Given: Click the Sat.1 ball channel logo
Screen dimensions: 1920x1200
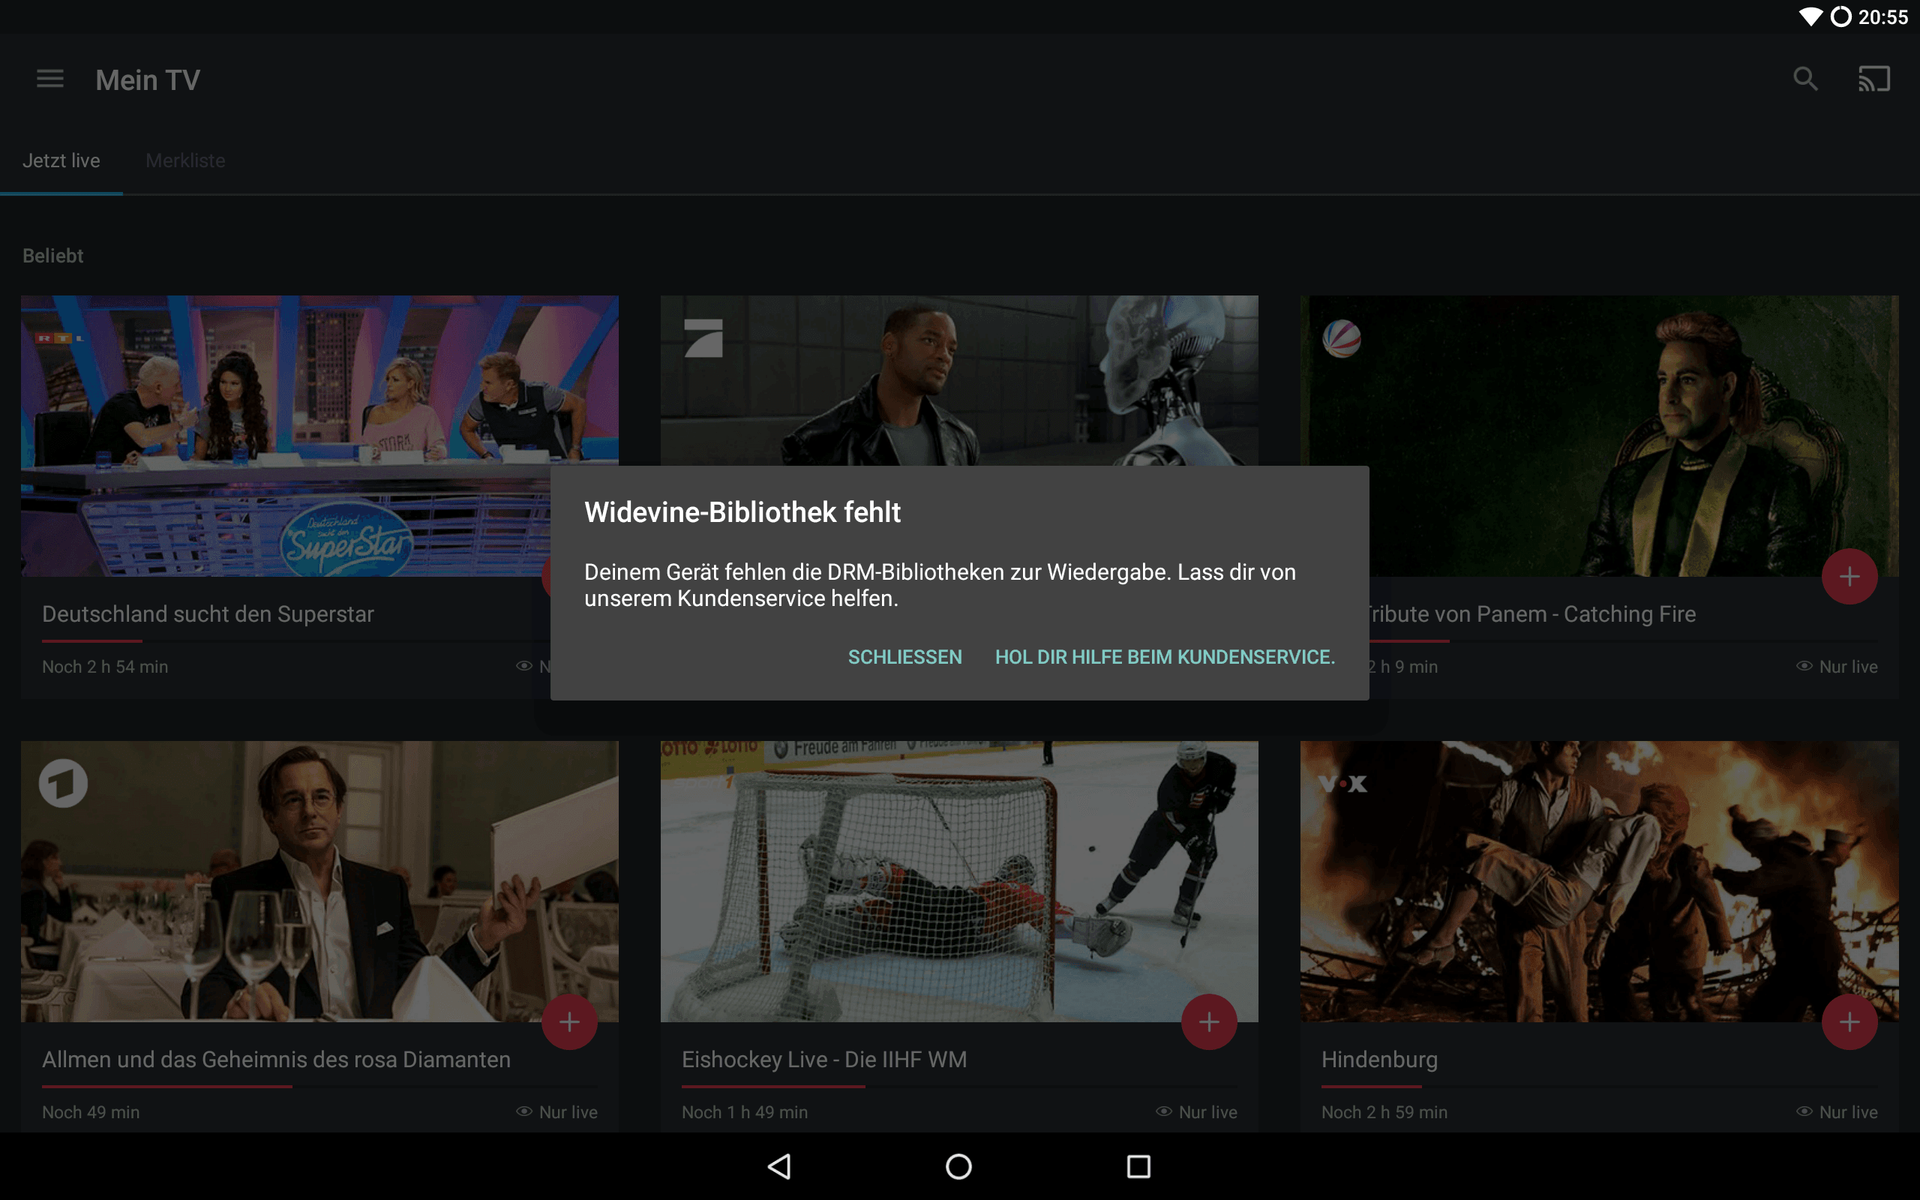Looking at the screenshot, I should 1341,338.
